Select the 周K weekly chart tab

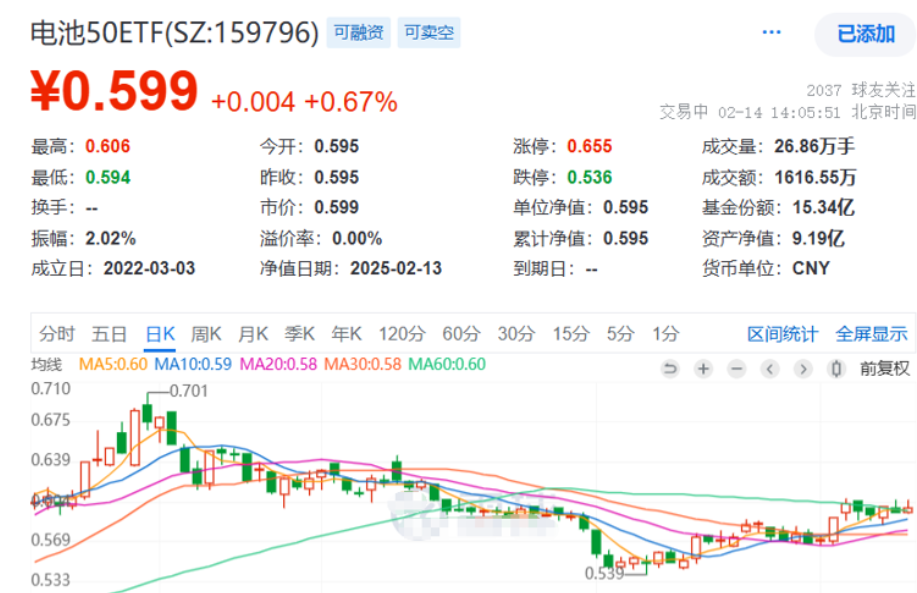point(206,334)
